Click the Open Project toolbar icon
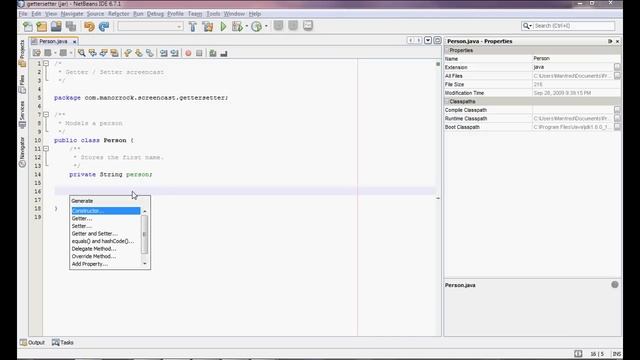Screen dimensions: 640x360 56,27
